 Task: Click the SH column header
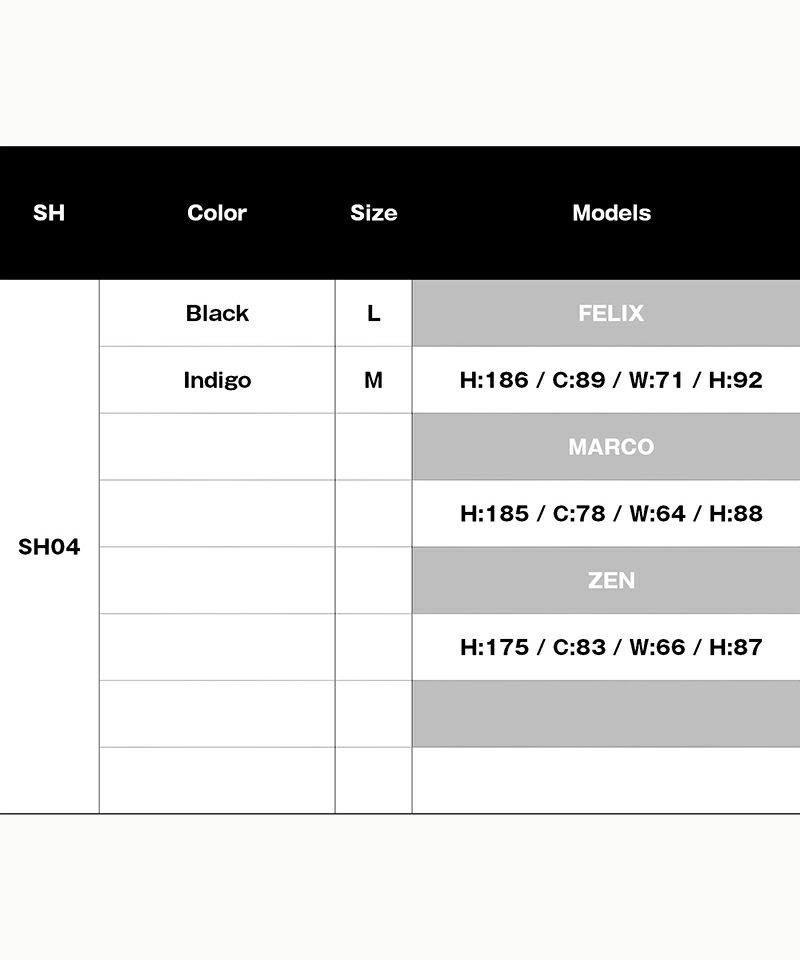tap(49, 213)
